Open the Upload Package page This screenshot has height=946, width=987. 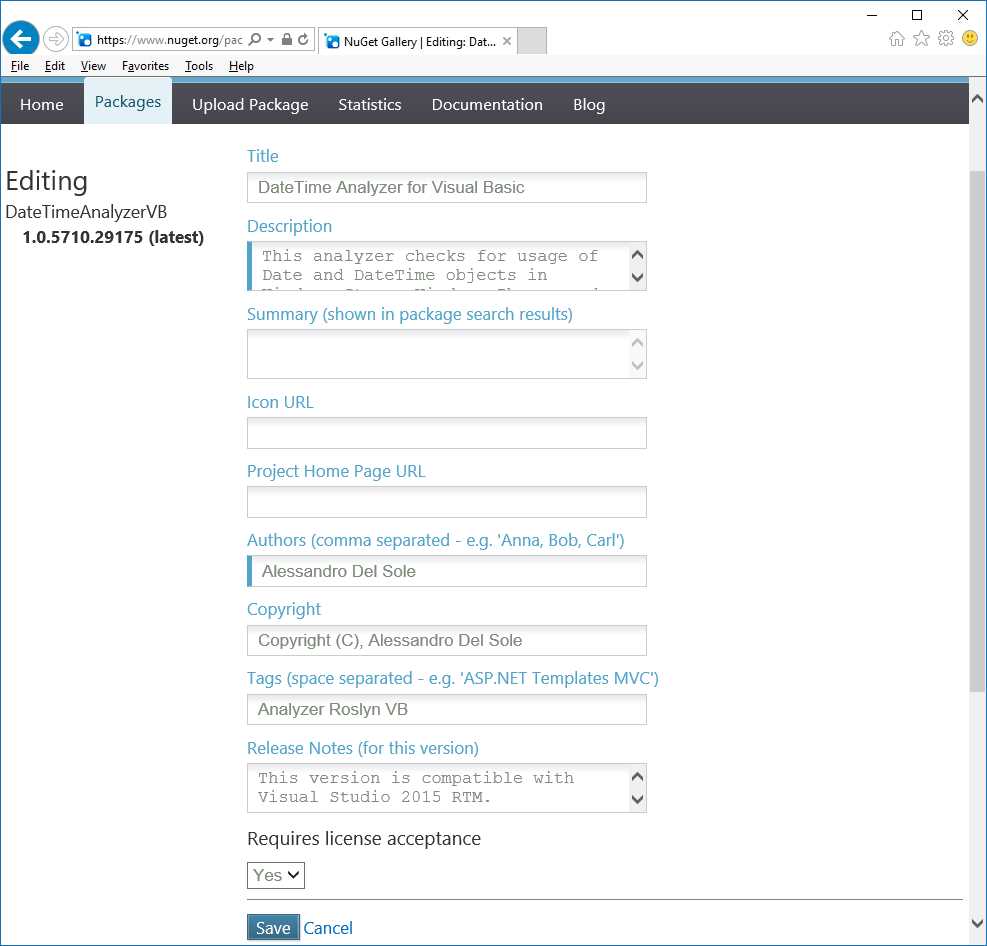250,104
